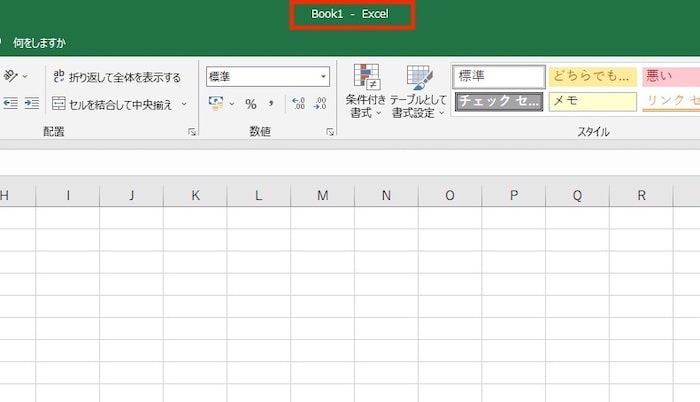Select column header I
This screenshot has width=700, height=402.
(68, 195)
